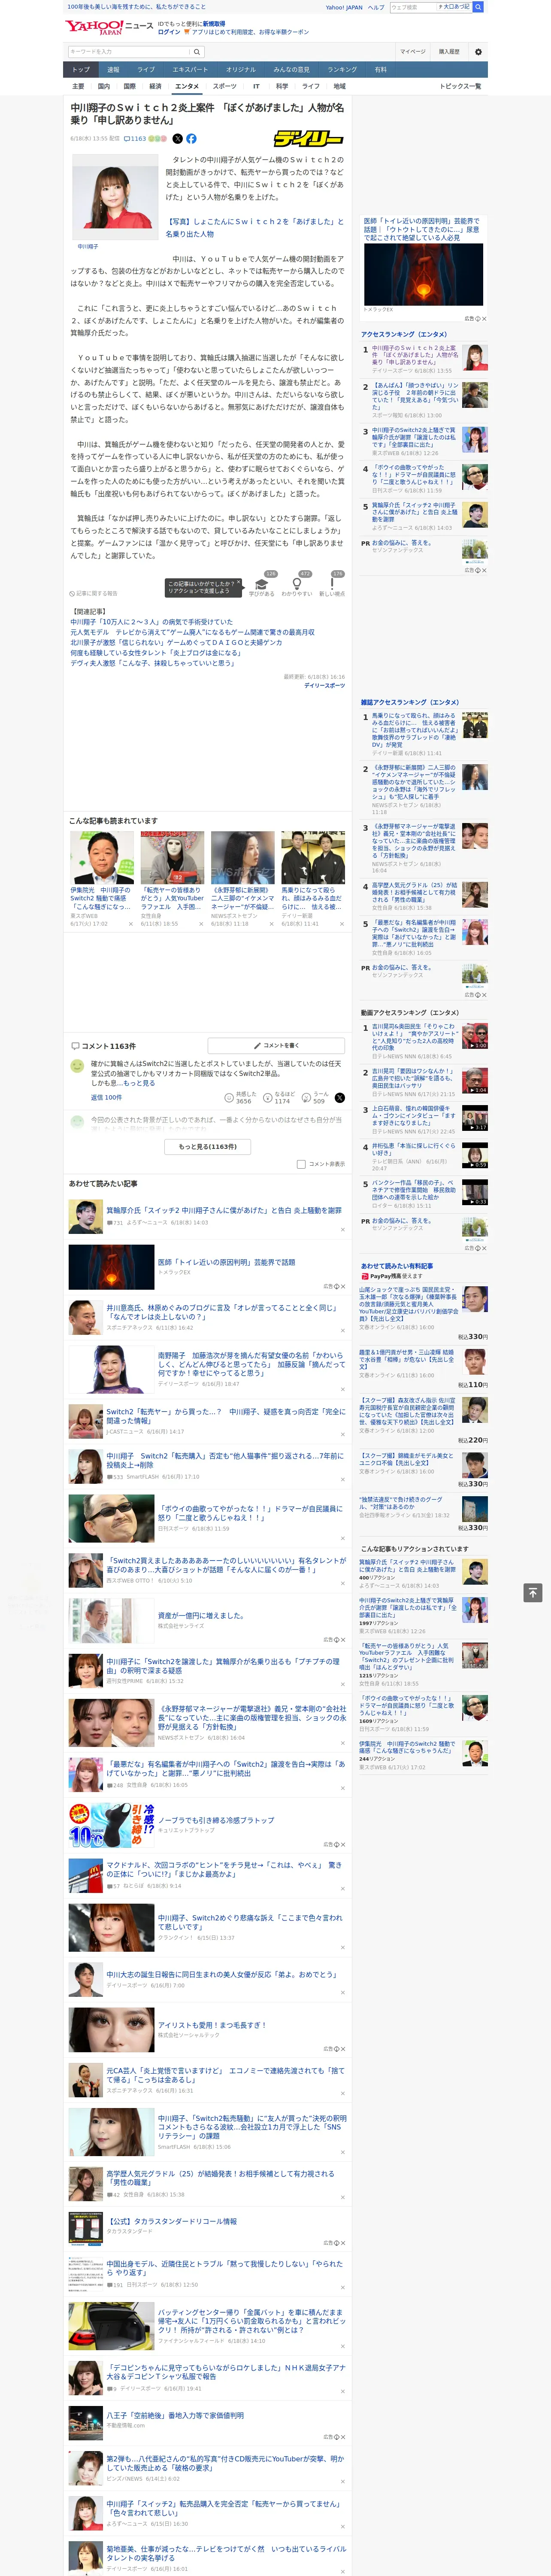Click the Yahoo! JAPAN News logo
The width and height of the screenshot is (551, 2576).
click(x=109, y=27)
